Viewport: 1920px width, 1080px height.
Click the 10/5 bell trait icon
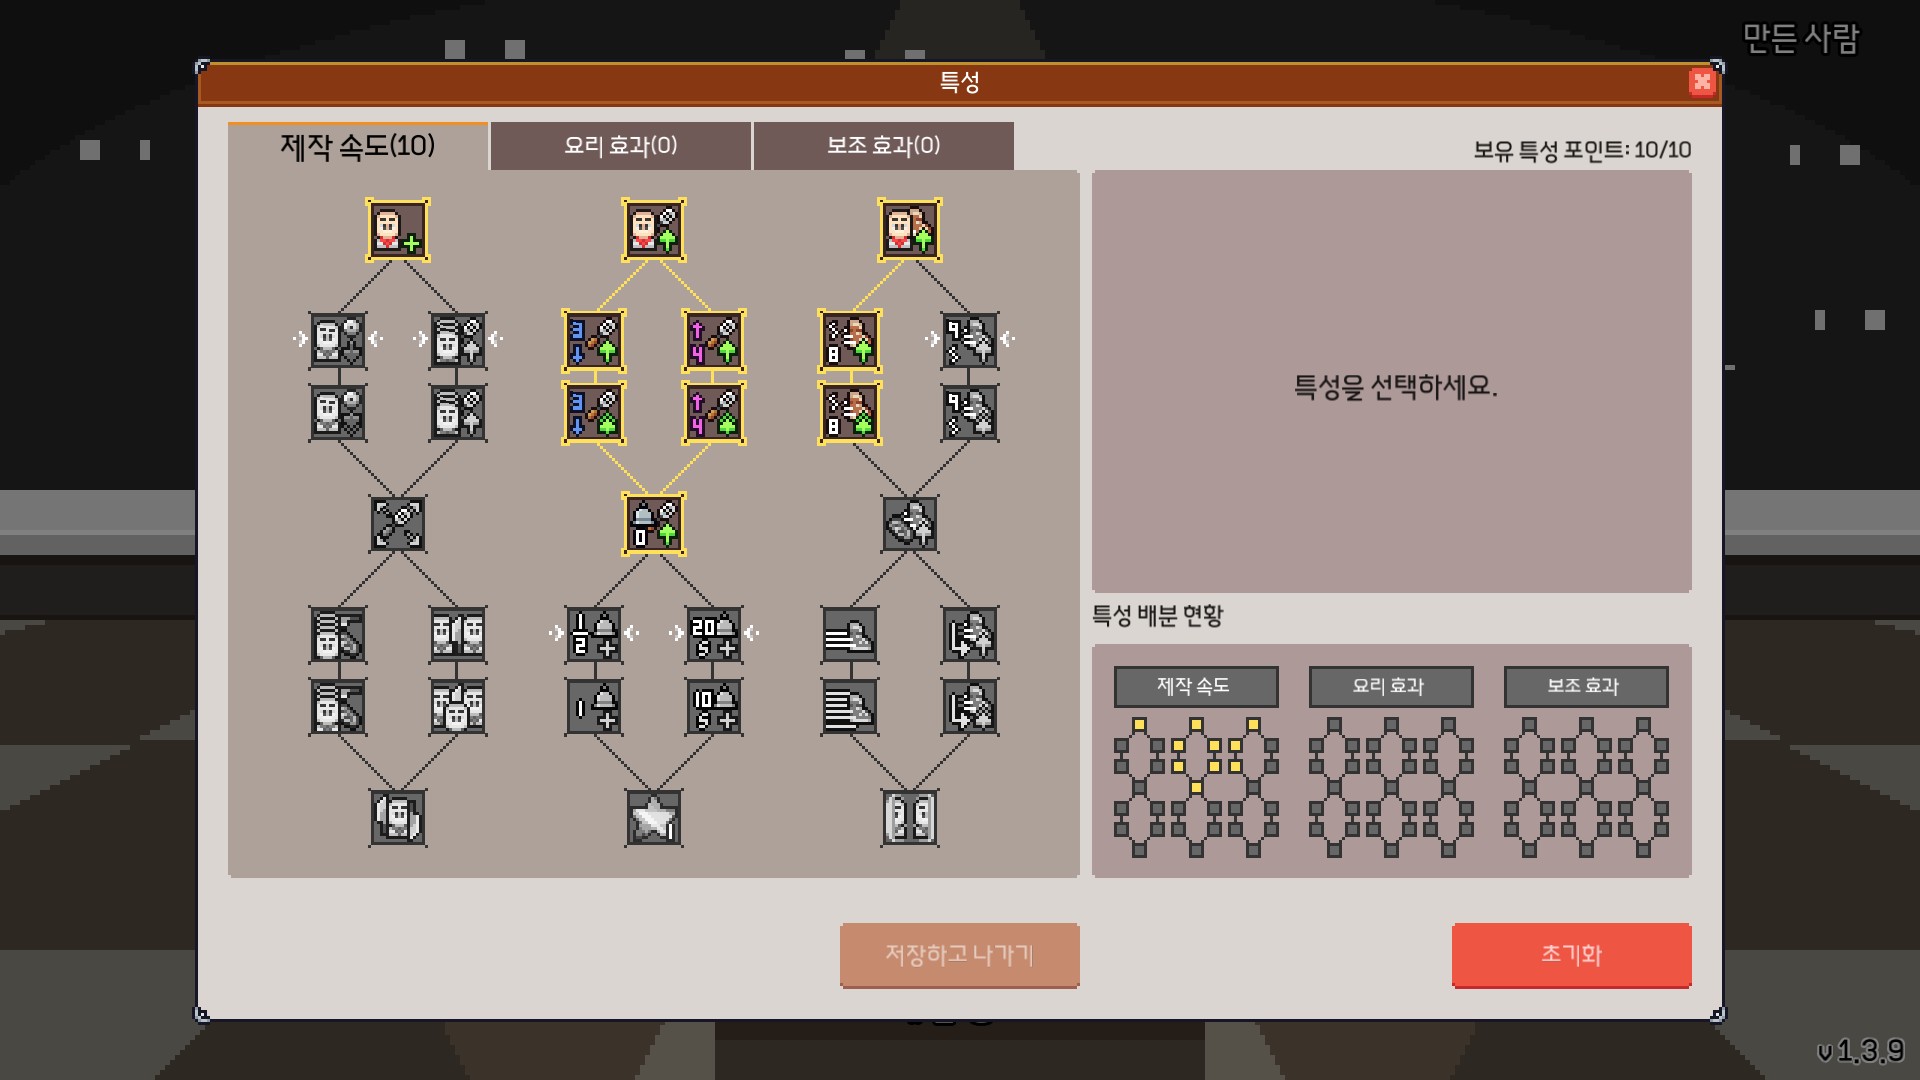coord(714,707)
